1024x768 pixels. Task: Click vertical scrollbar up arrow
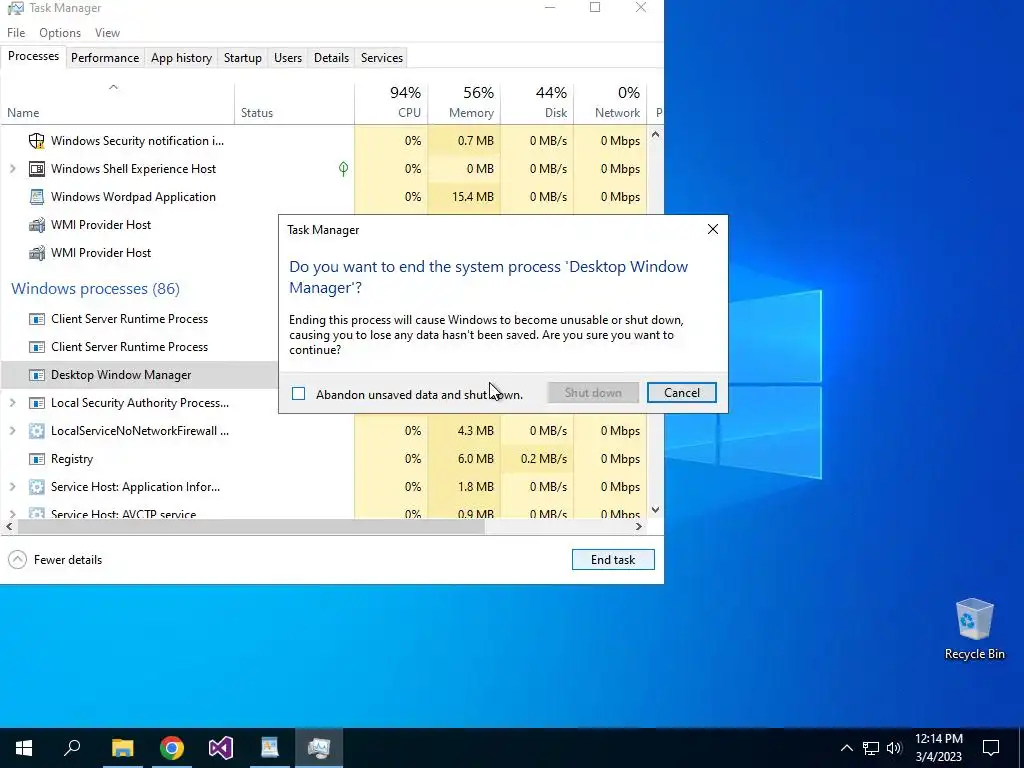click(655, 135)
